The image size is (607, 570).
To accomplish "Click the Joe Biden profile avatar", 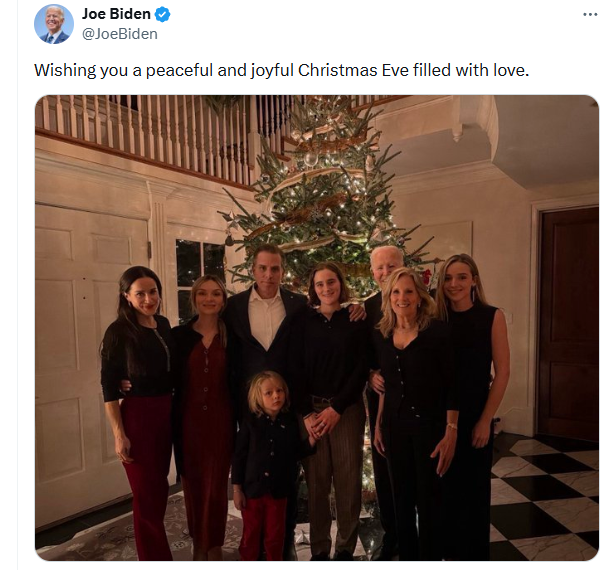I will [54, 24].
